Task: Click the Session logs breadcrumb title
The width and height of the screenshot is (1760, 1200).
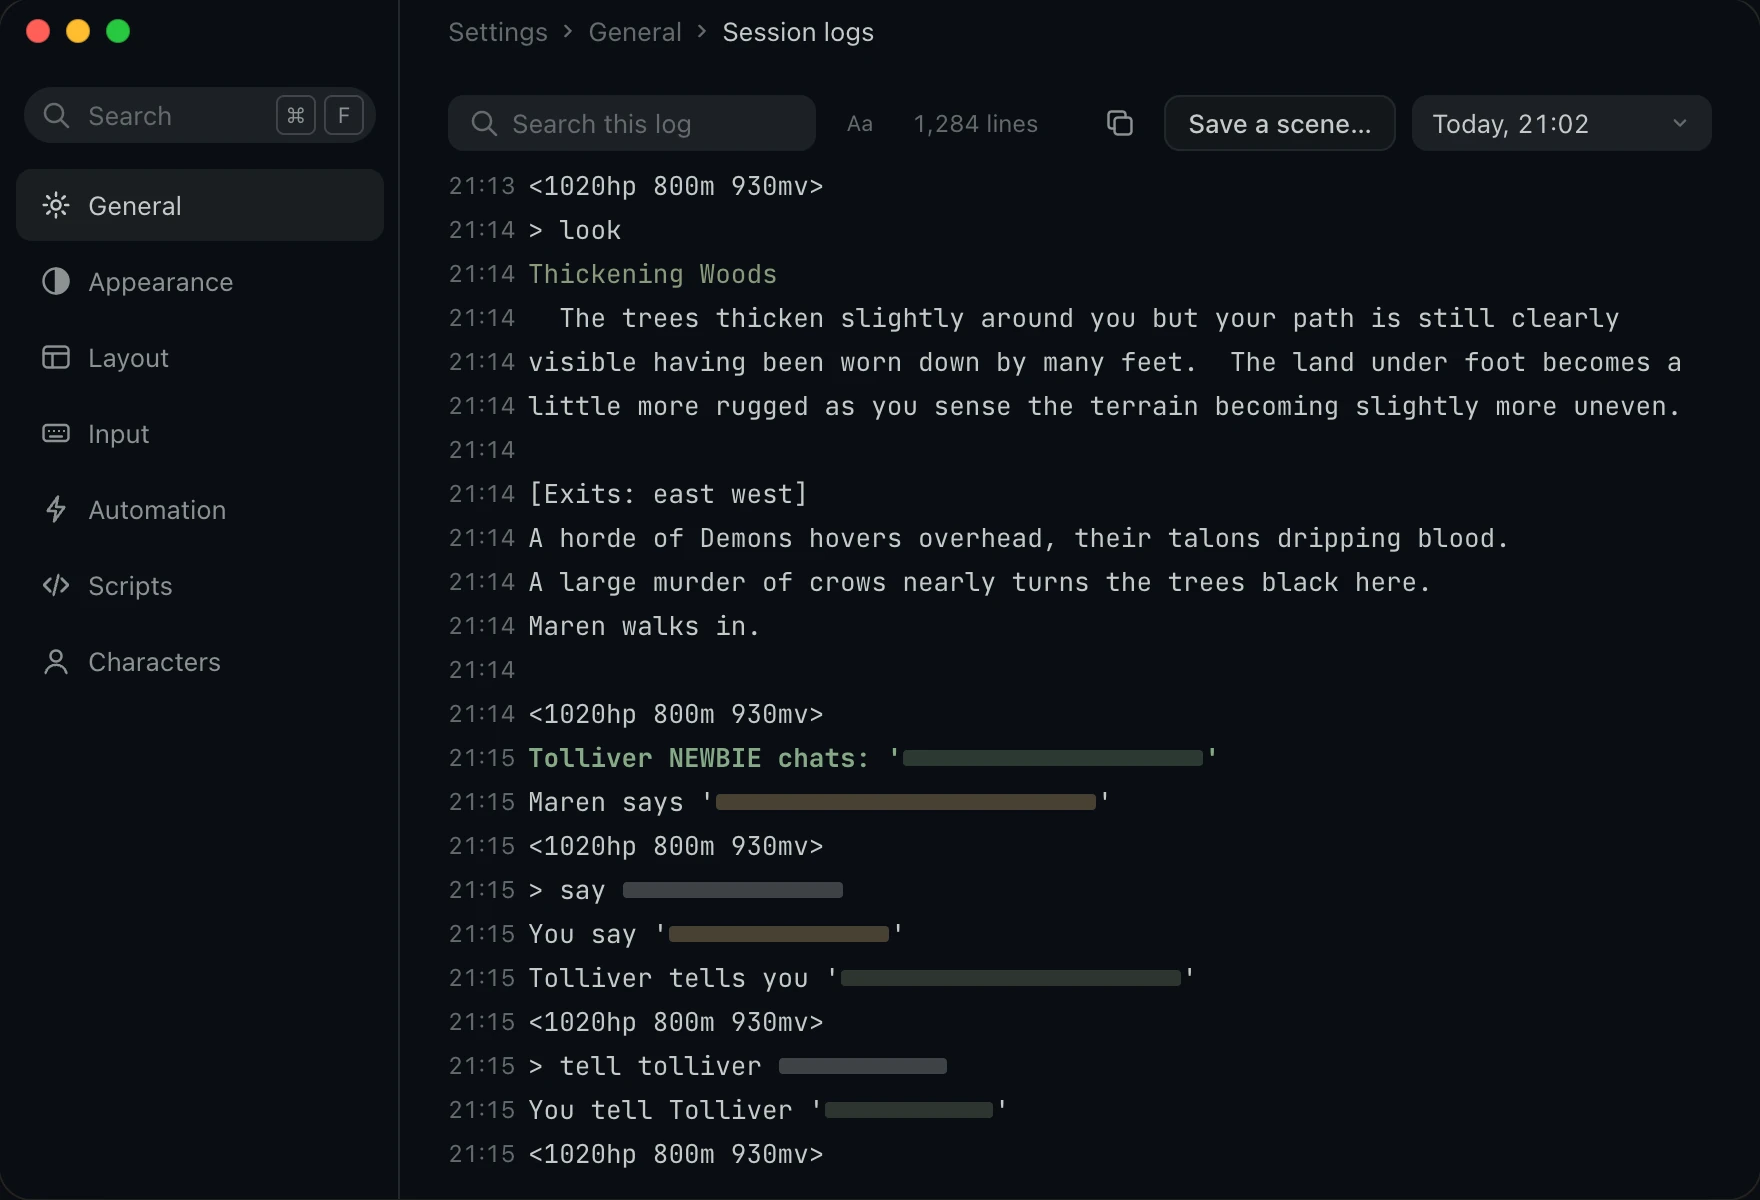Action: point(798,32)
